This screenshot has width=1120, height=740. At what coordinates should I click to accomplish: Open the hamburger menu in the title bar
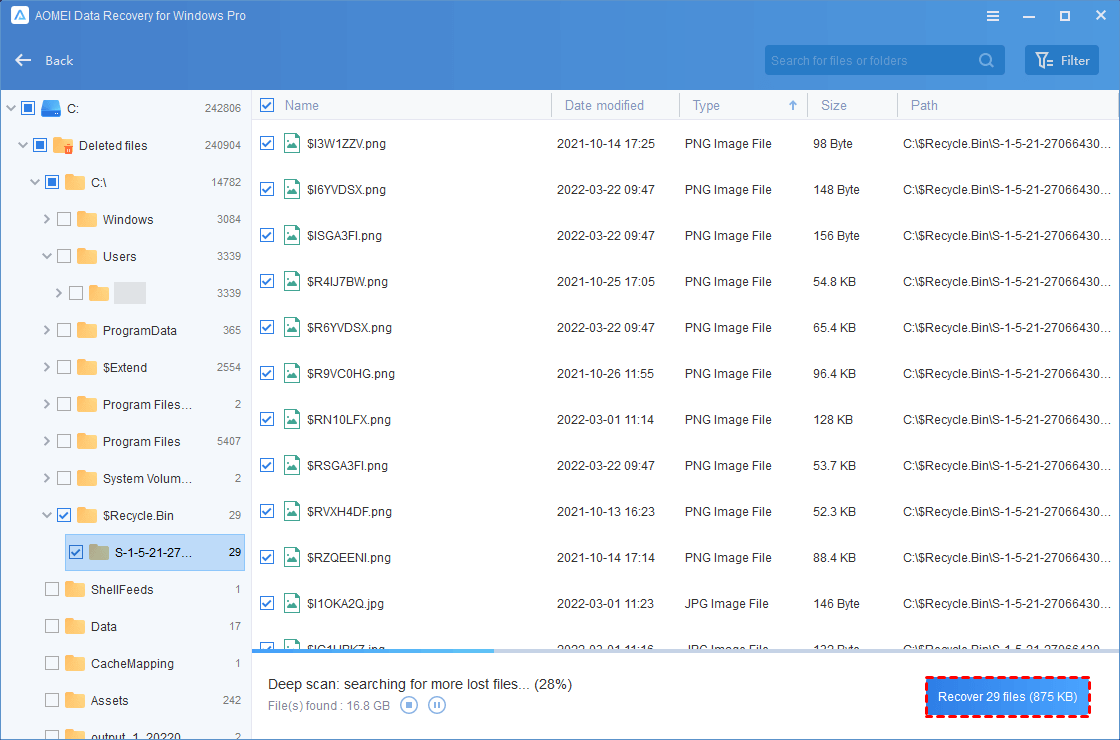click(x=992, y=15)
